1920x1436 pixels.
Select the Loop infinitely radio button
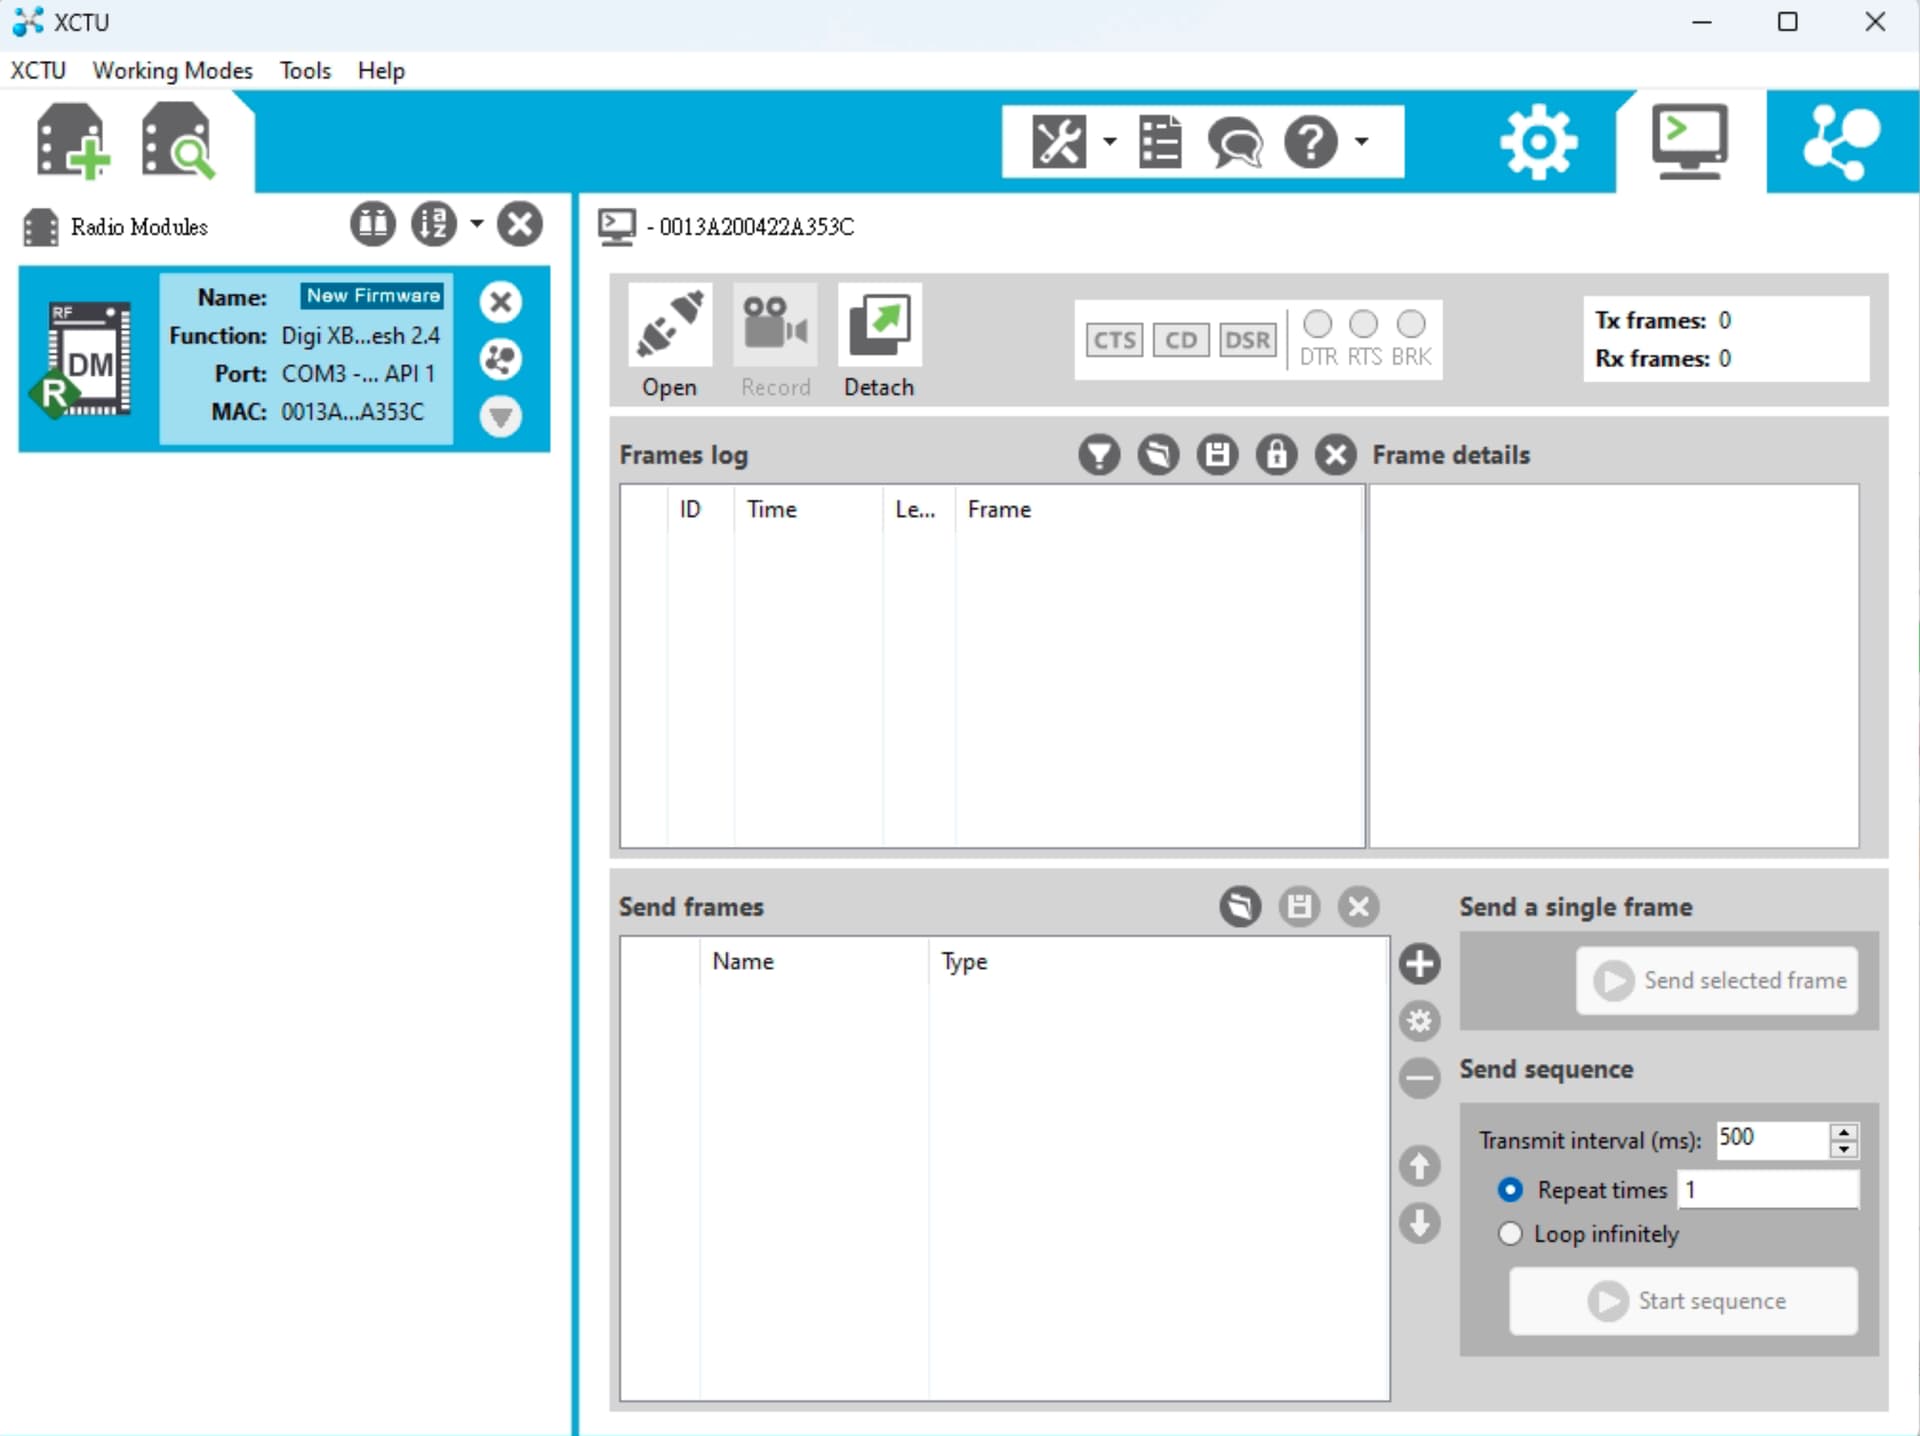[x=1510, y=1234]
